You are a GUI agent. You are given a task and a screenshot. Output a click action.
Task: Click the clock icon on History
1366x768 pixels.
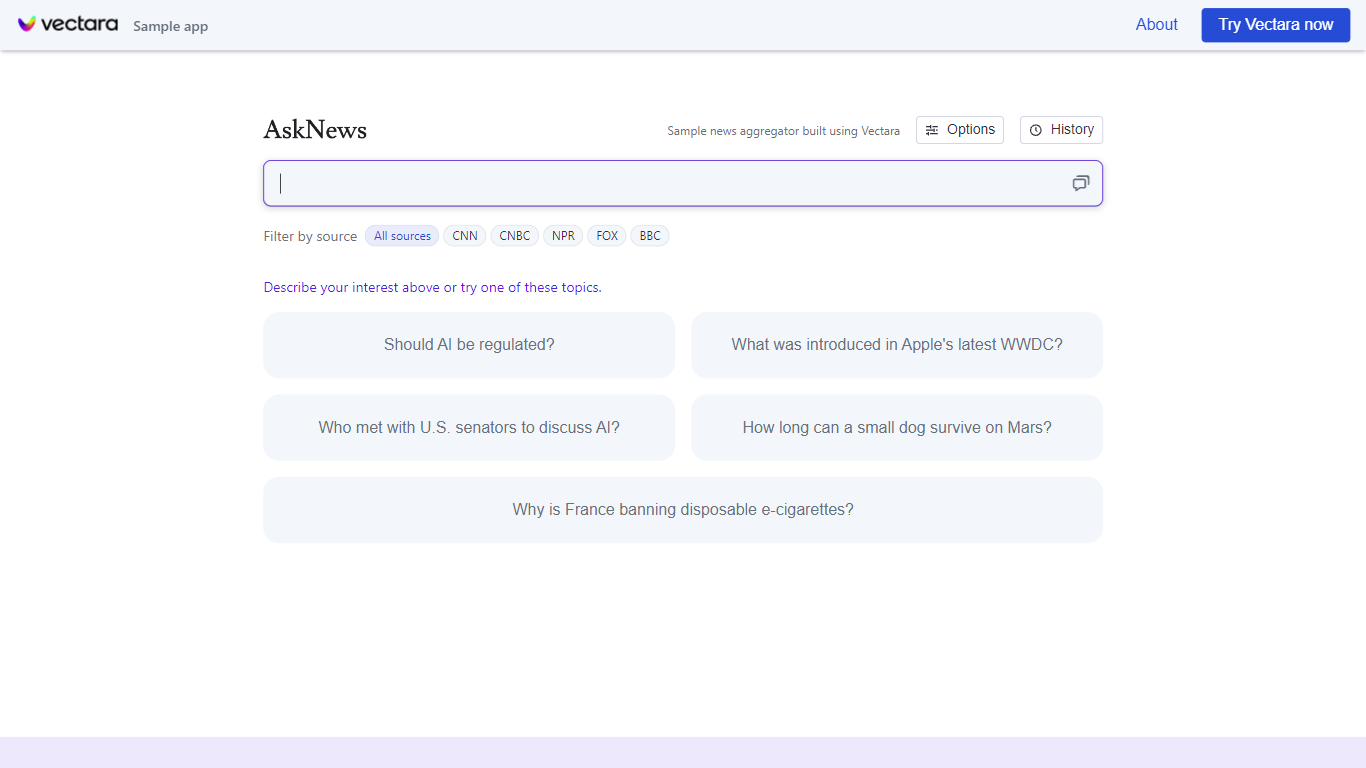click(1036, 130)
